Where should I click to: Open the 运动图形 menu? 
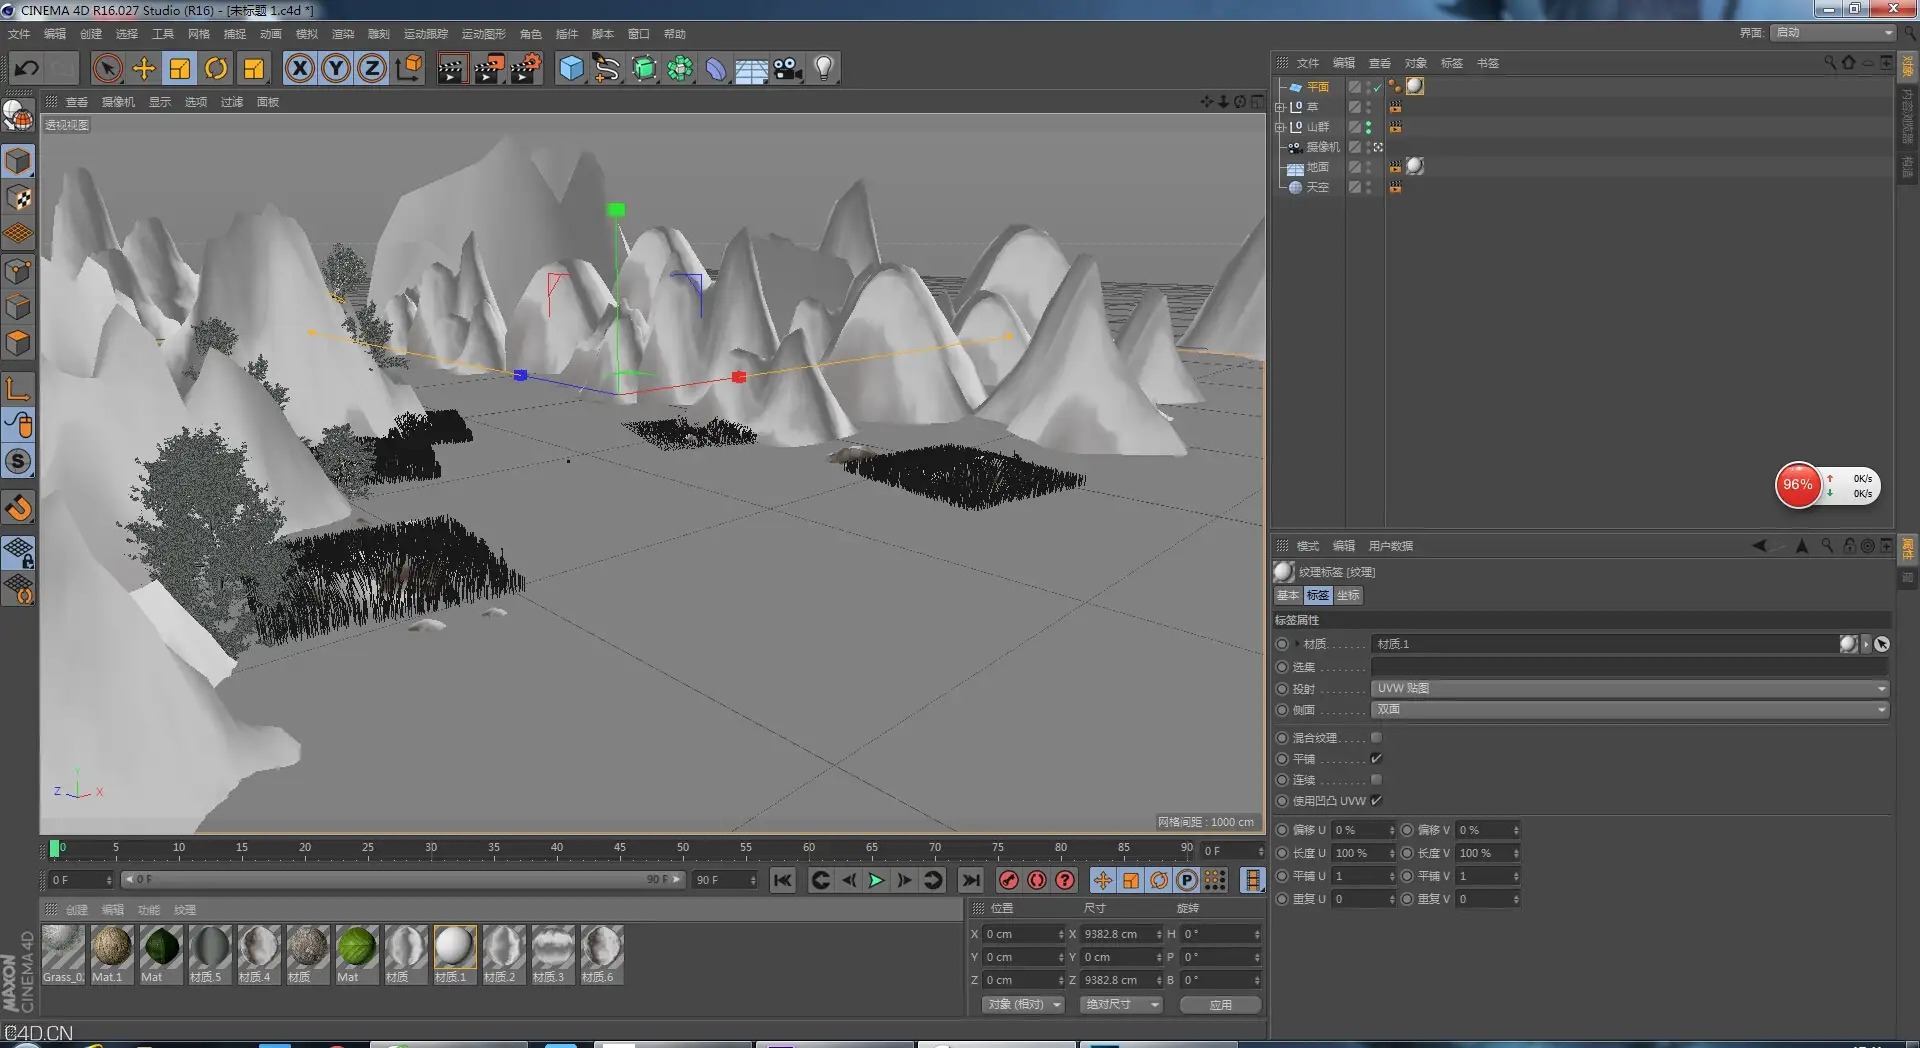coord(484,34)
